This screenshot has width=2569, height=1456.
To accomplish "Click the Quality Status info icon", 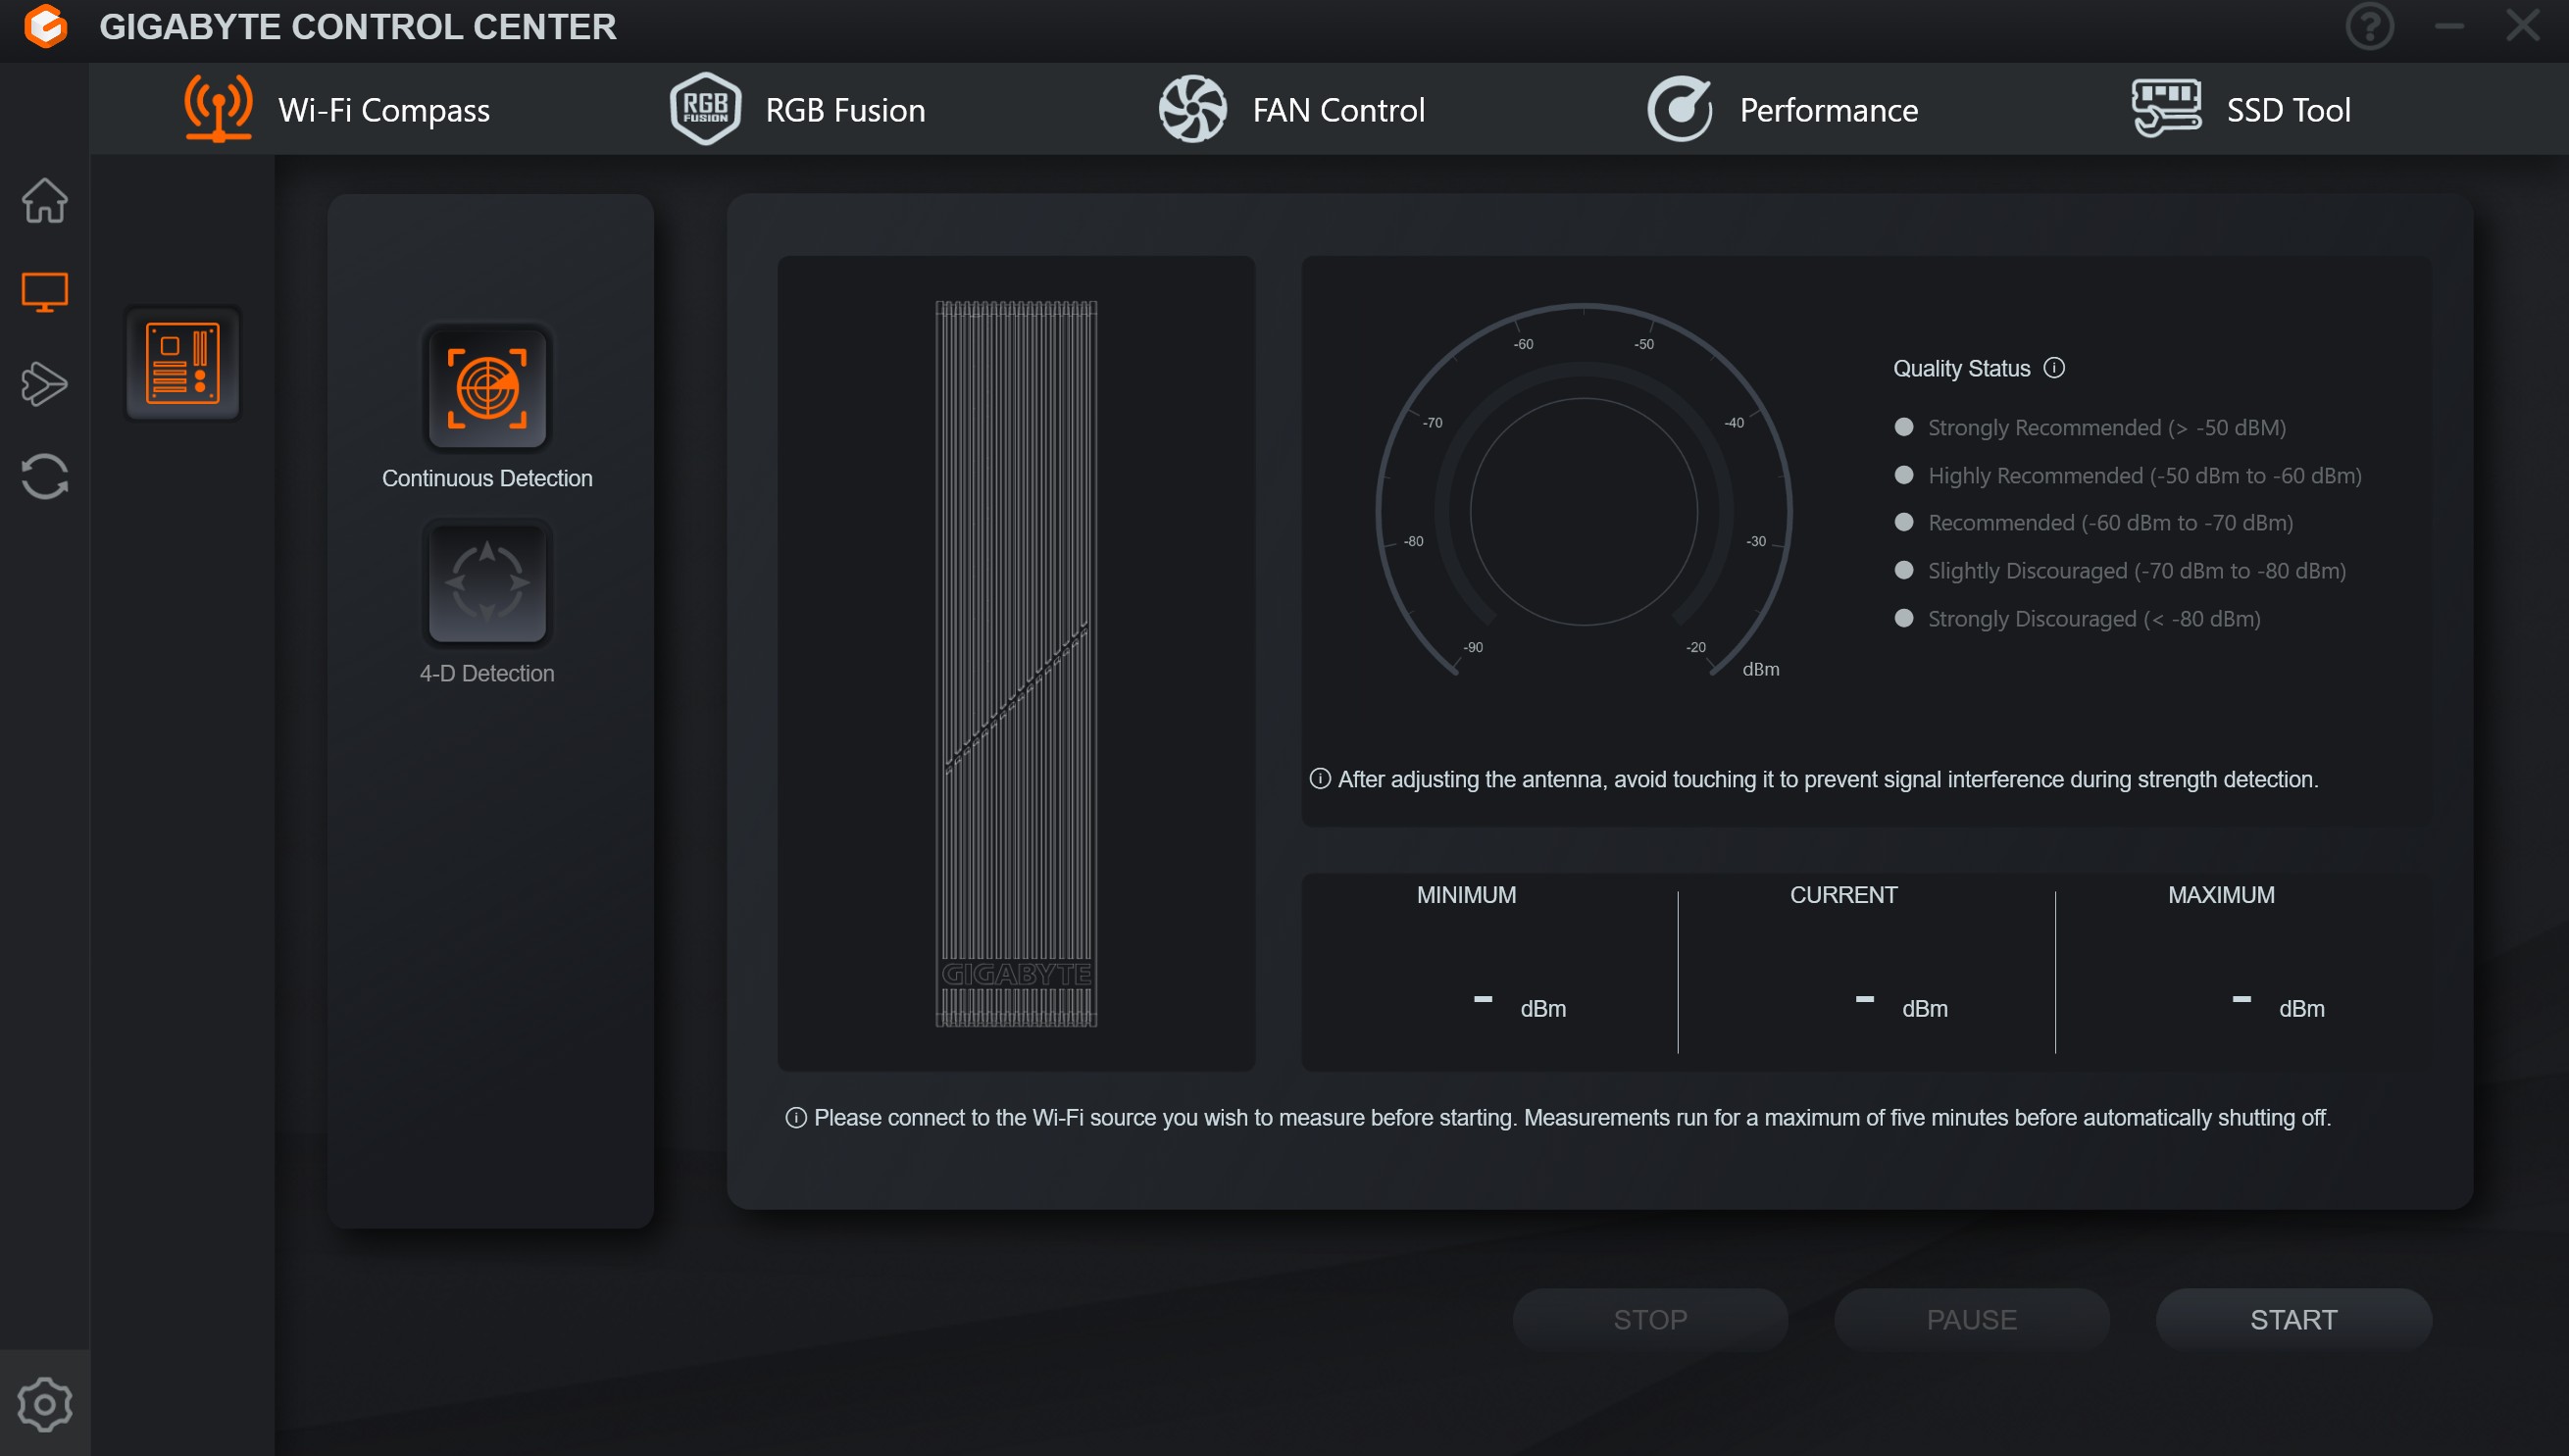I will click(x=2054, y=368).
